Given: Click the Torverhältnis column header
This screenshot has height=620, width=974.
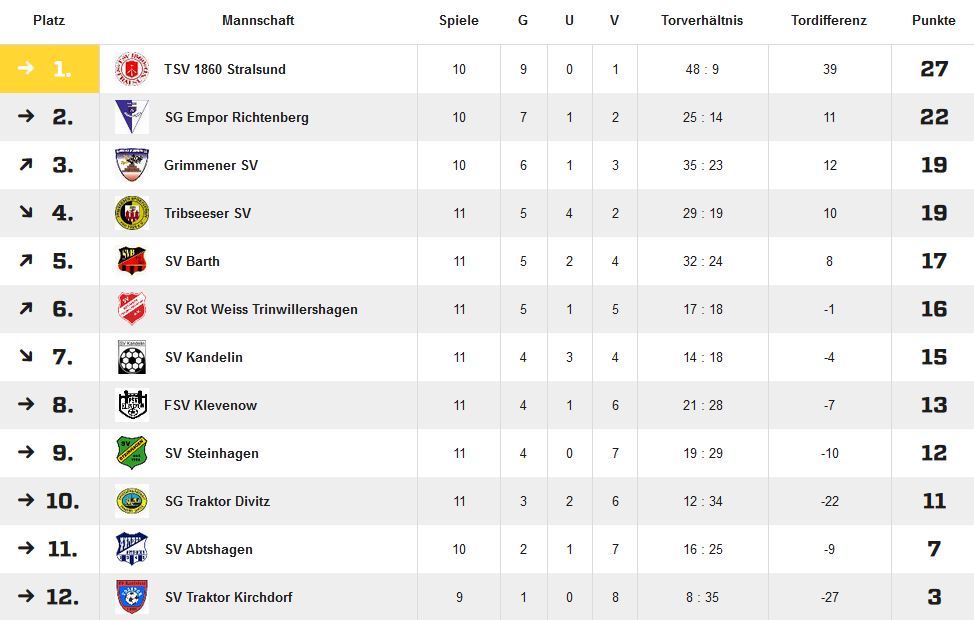Looking at the screenshot, I should (x=702, y=21).
